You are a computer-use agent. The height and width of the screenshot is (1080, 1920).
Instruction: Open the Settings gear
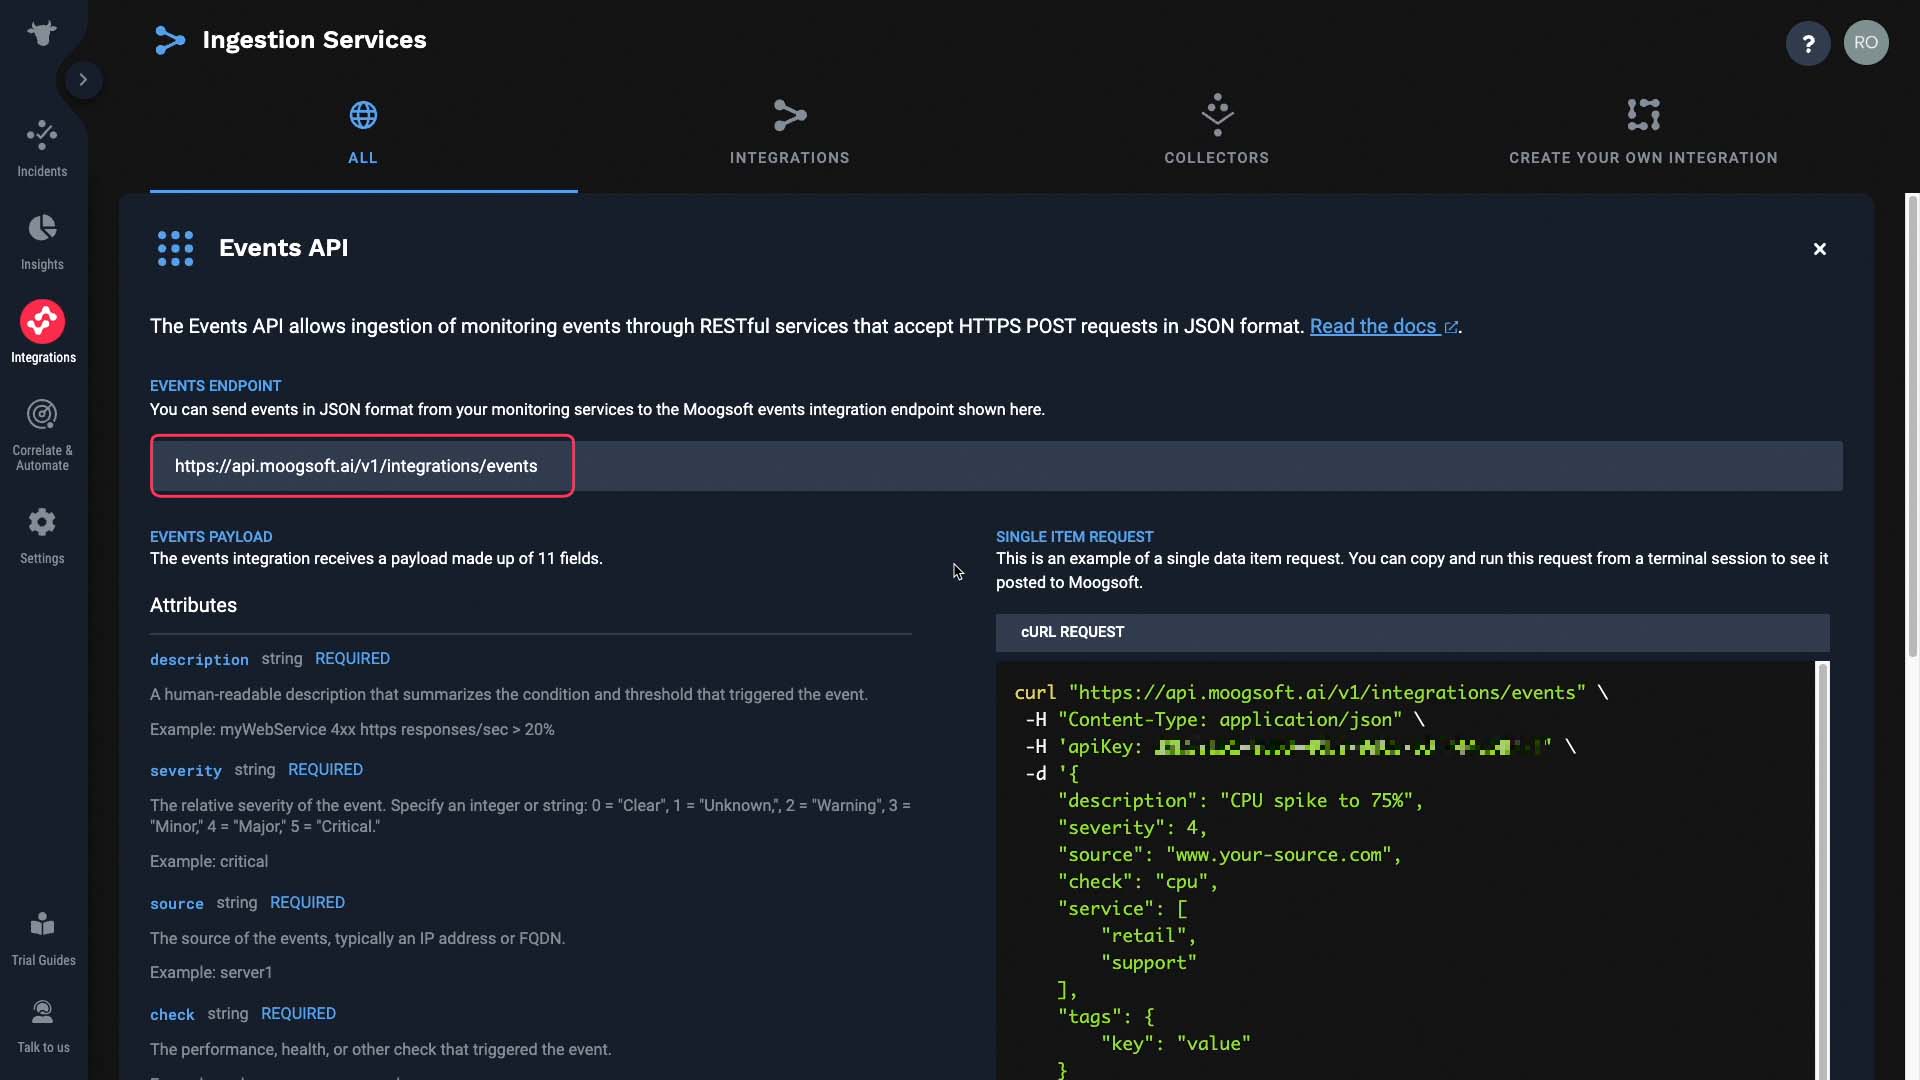[x=42, y=536]
